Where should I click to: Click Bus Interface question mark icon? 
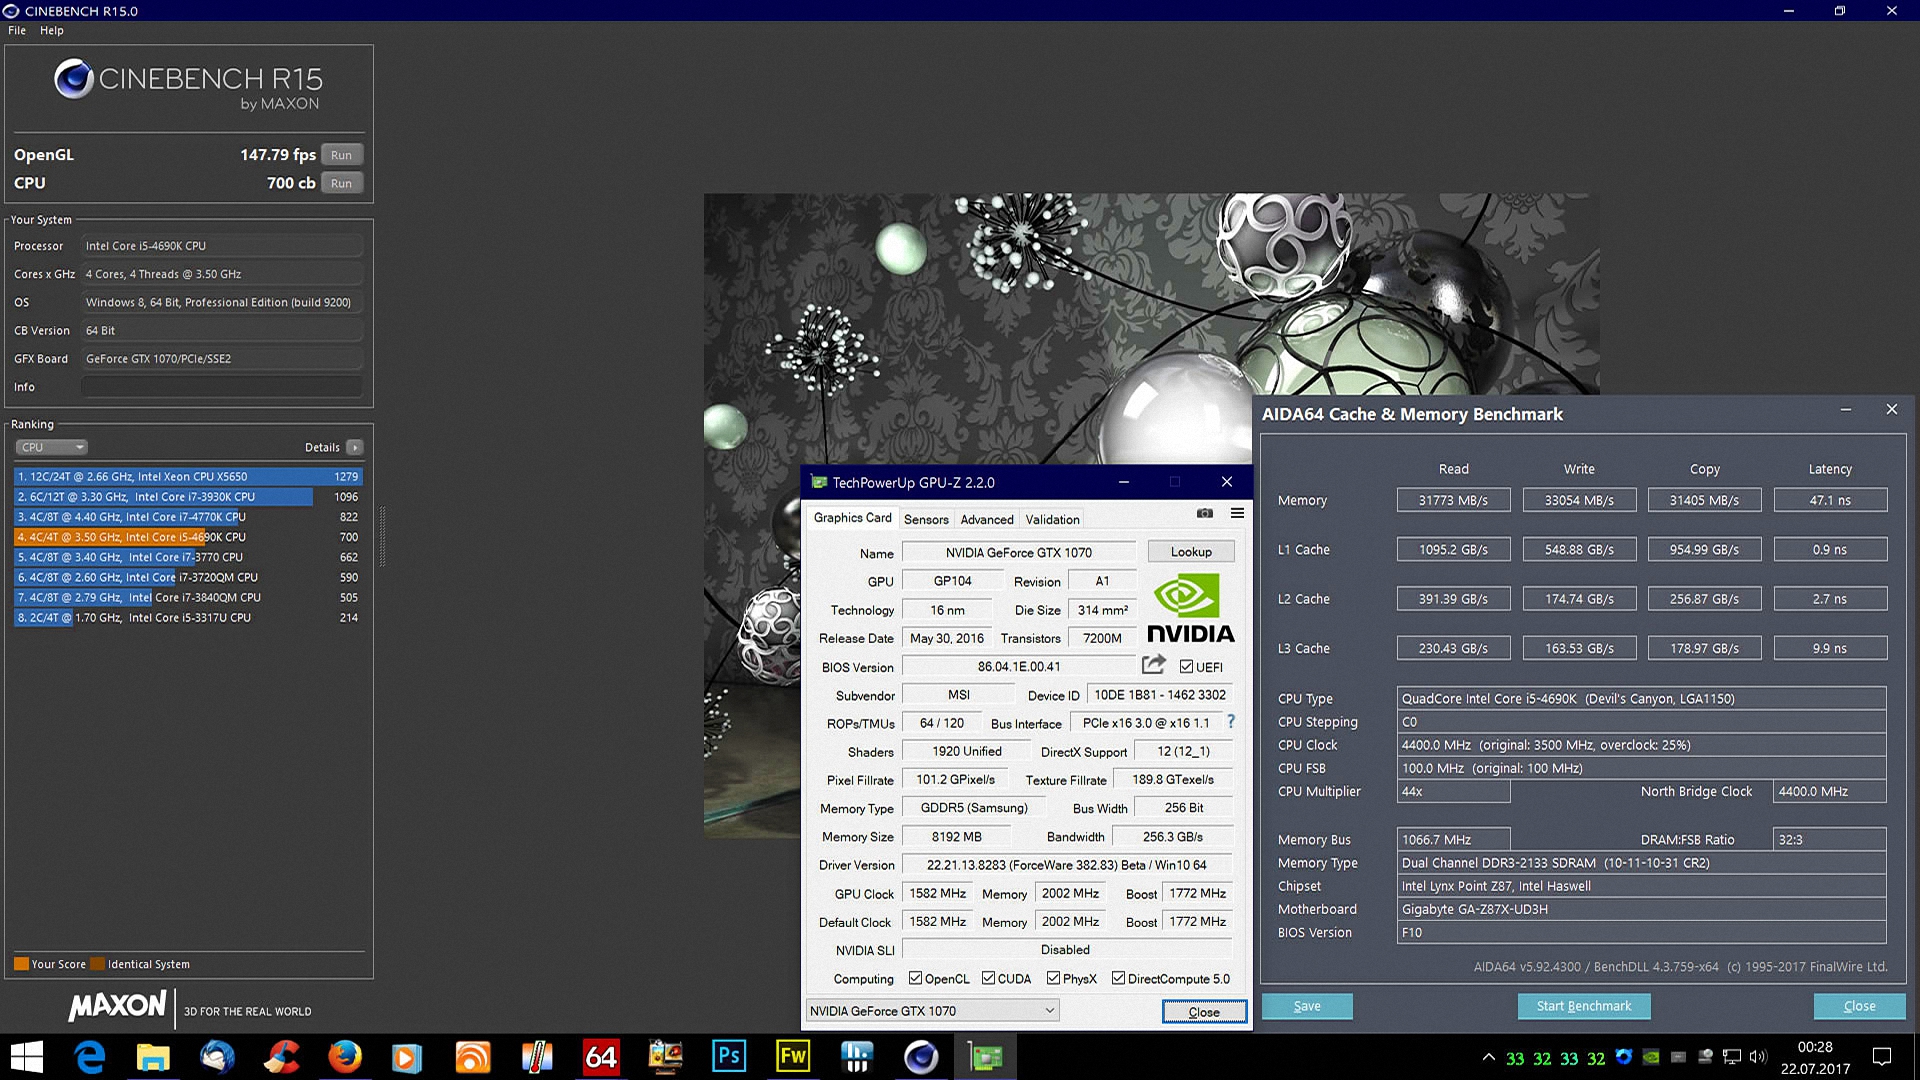coord(1231,722)
